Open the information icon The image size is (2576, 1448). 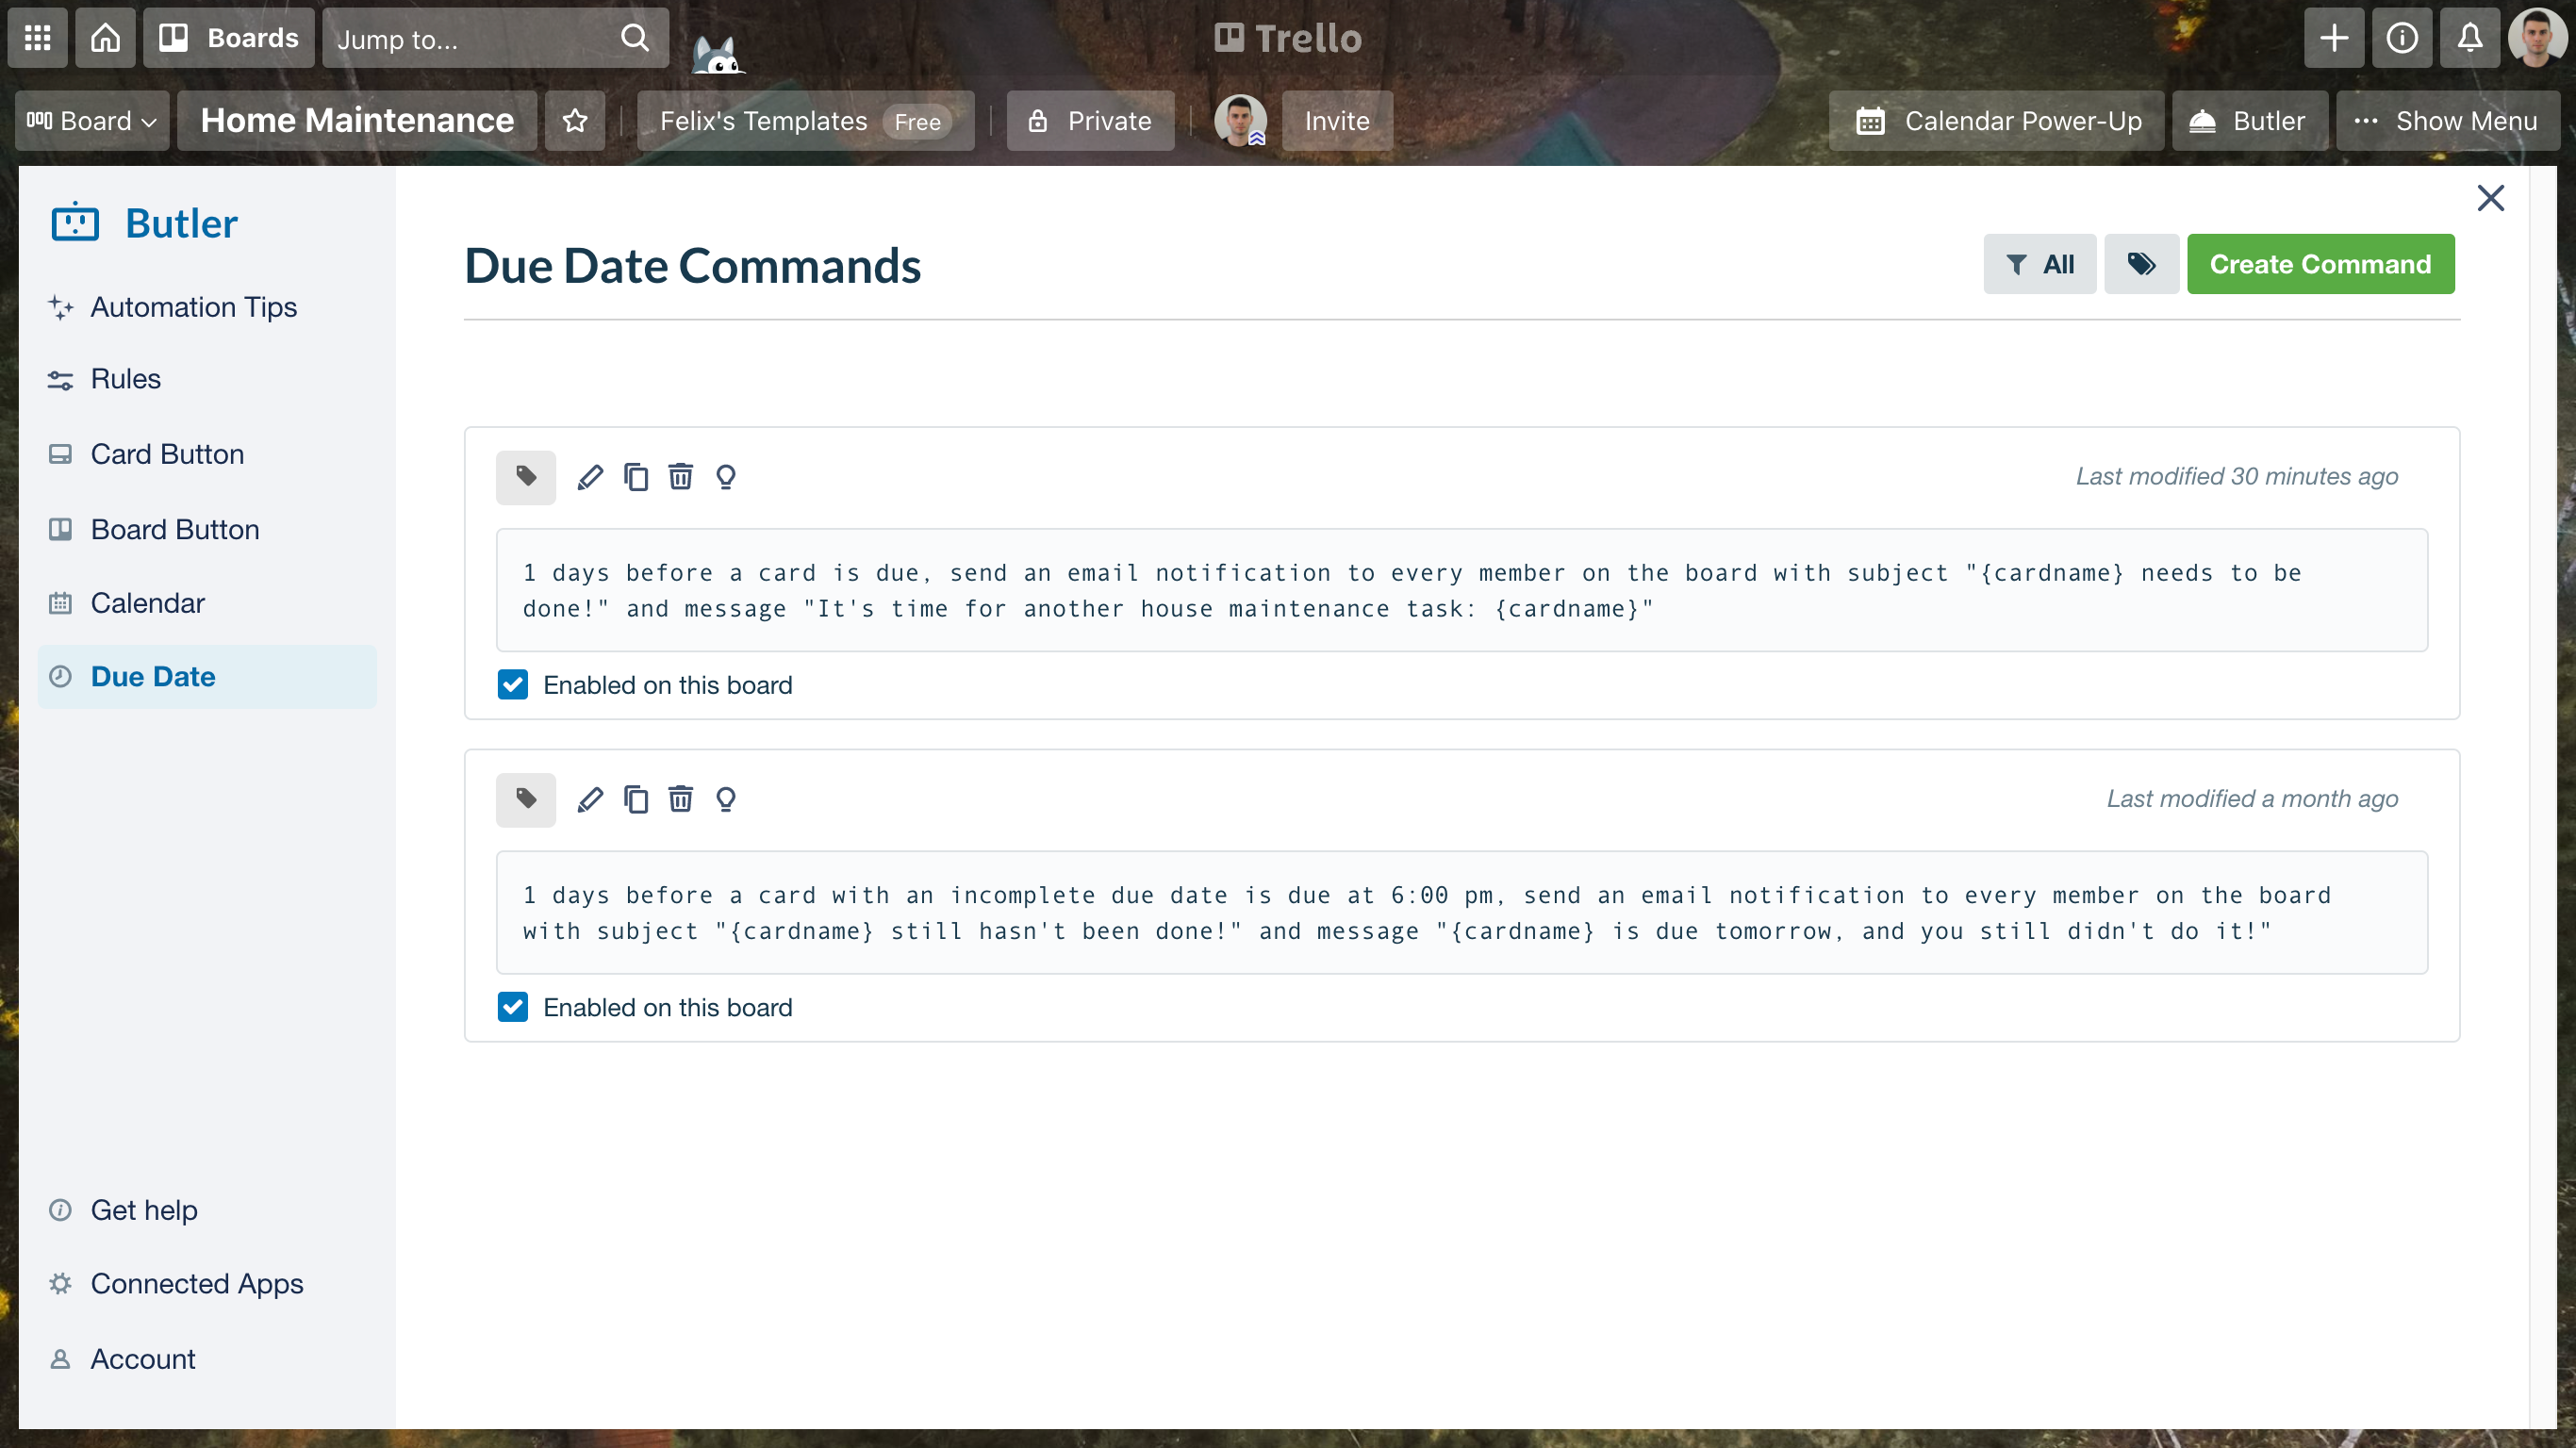2402,38
